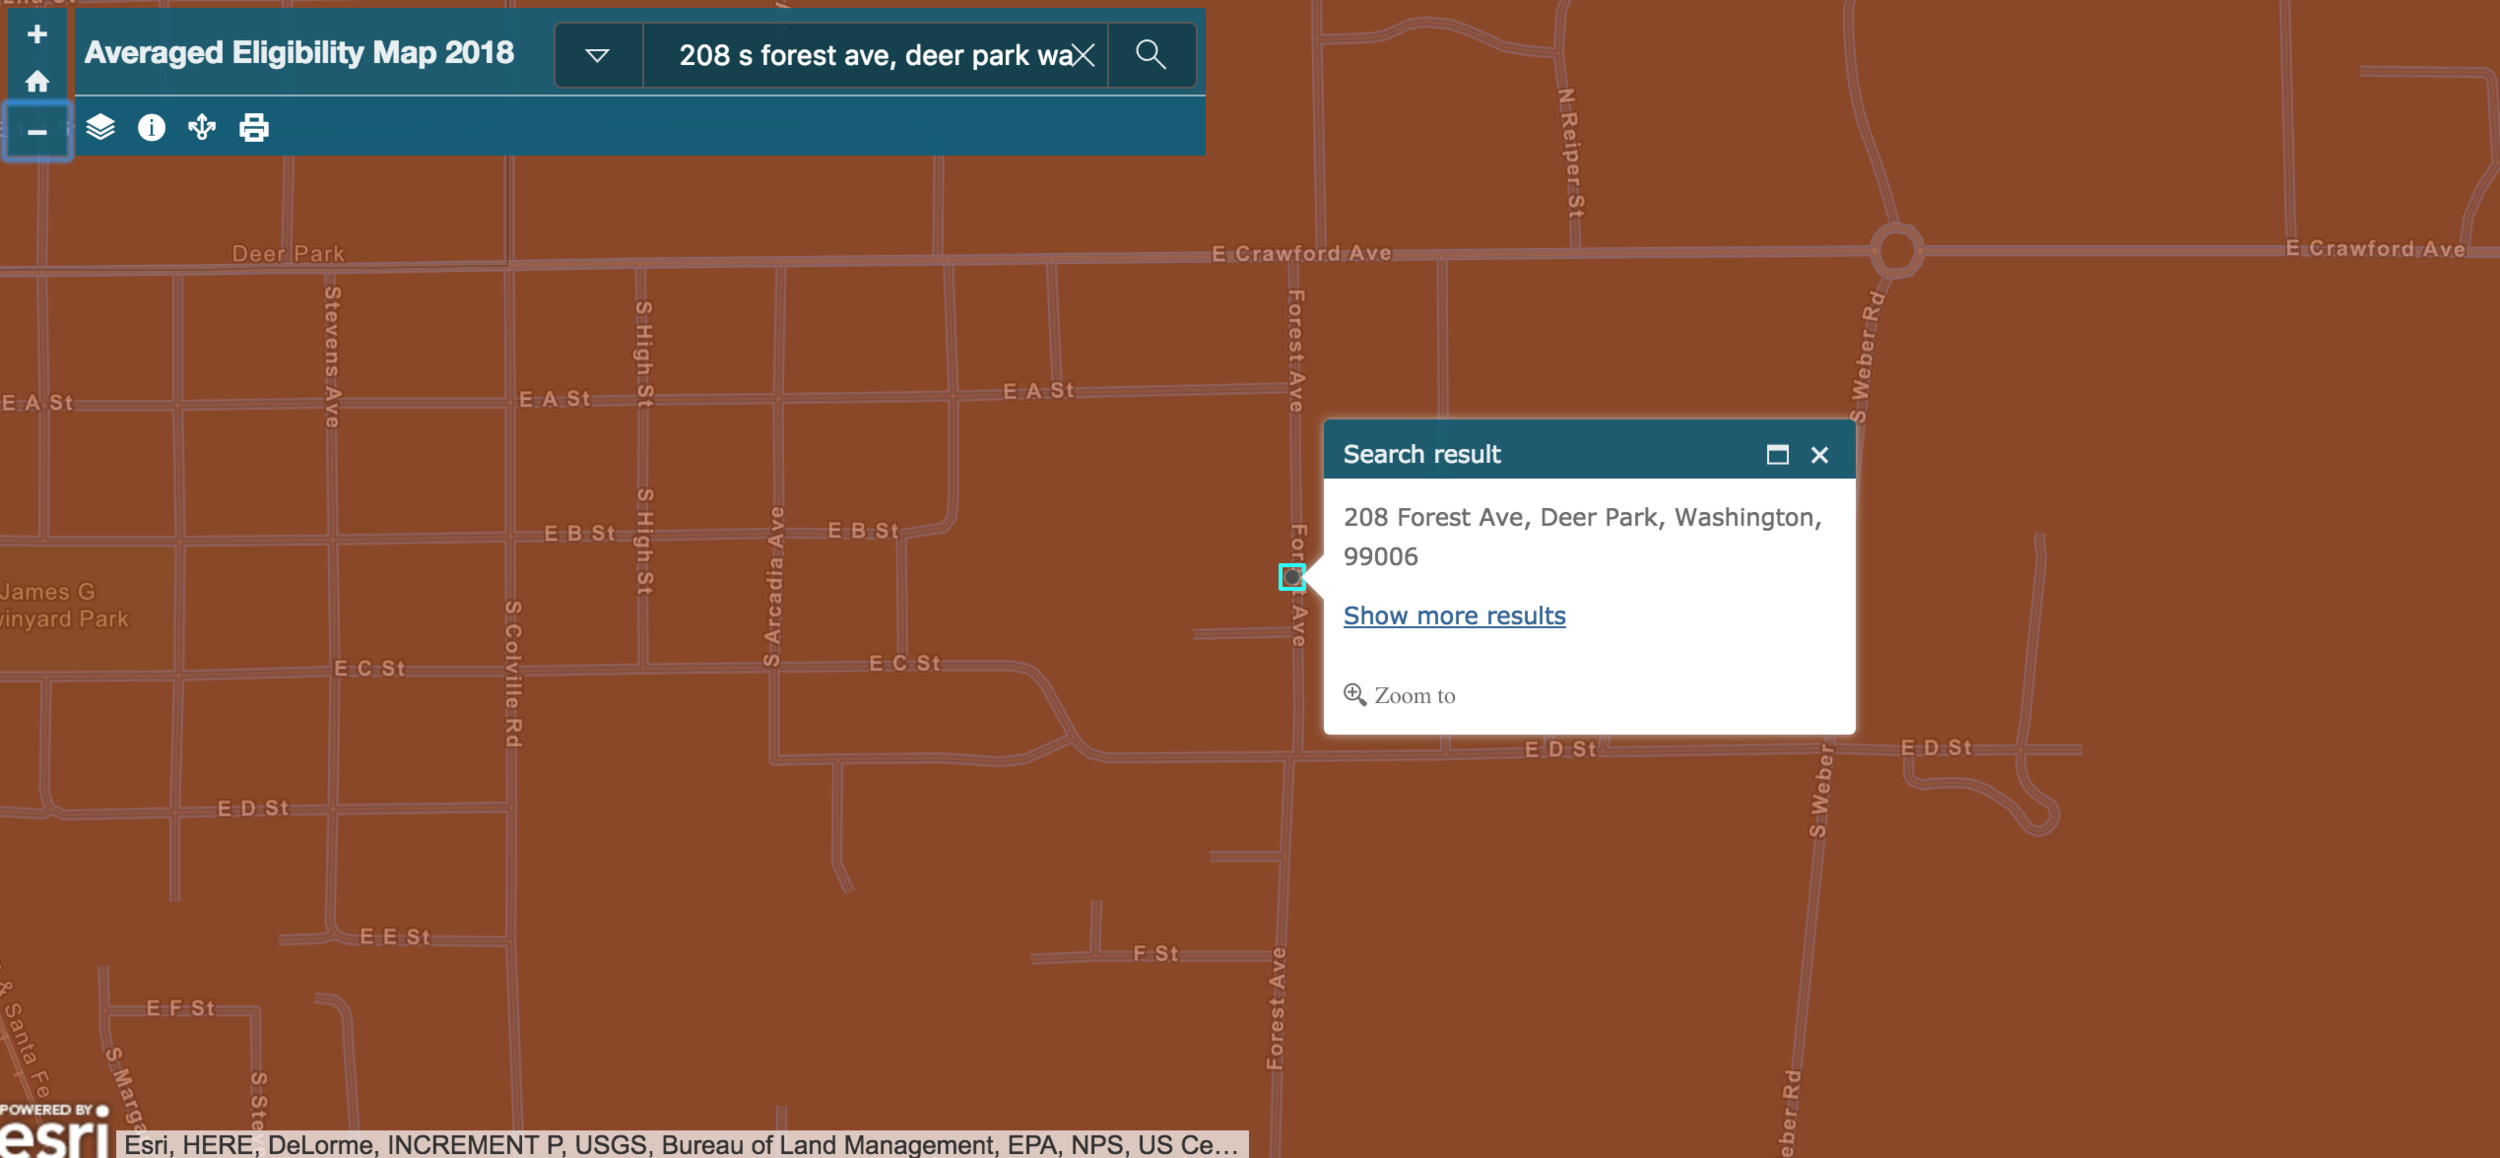Click the home default extent button

[x=37, y=81]
